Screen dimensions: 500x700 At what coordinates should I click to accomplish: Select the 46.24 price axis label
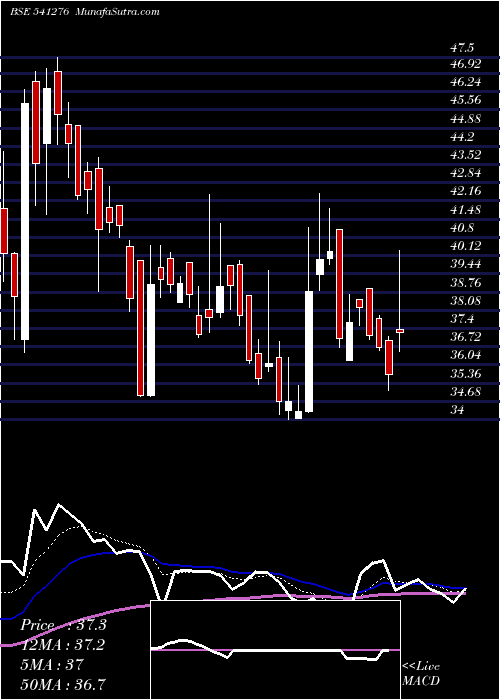466,82
